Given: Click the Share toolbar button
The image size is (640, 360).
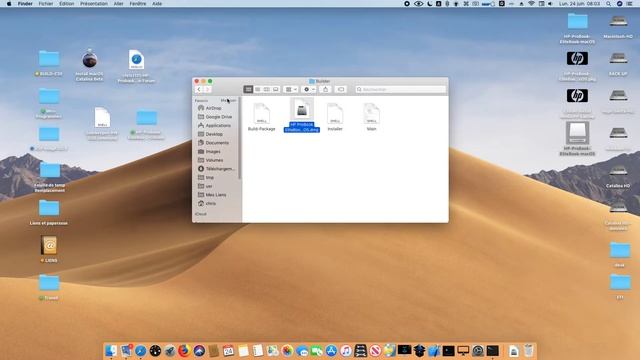Looking at the screenshot, I should tap(325, 89).
